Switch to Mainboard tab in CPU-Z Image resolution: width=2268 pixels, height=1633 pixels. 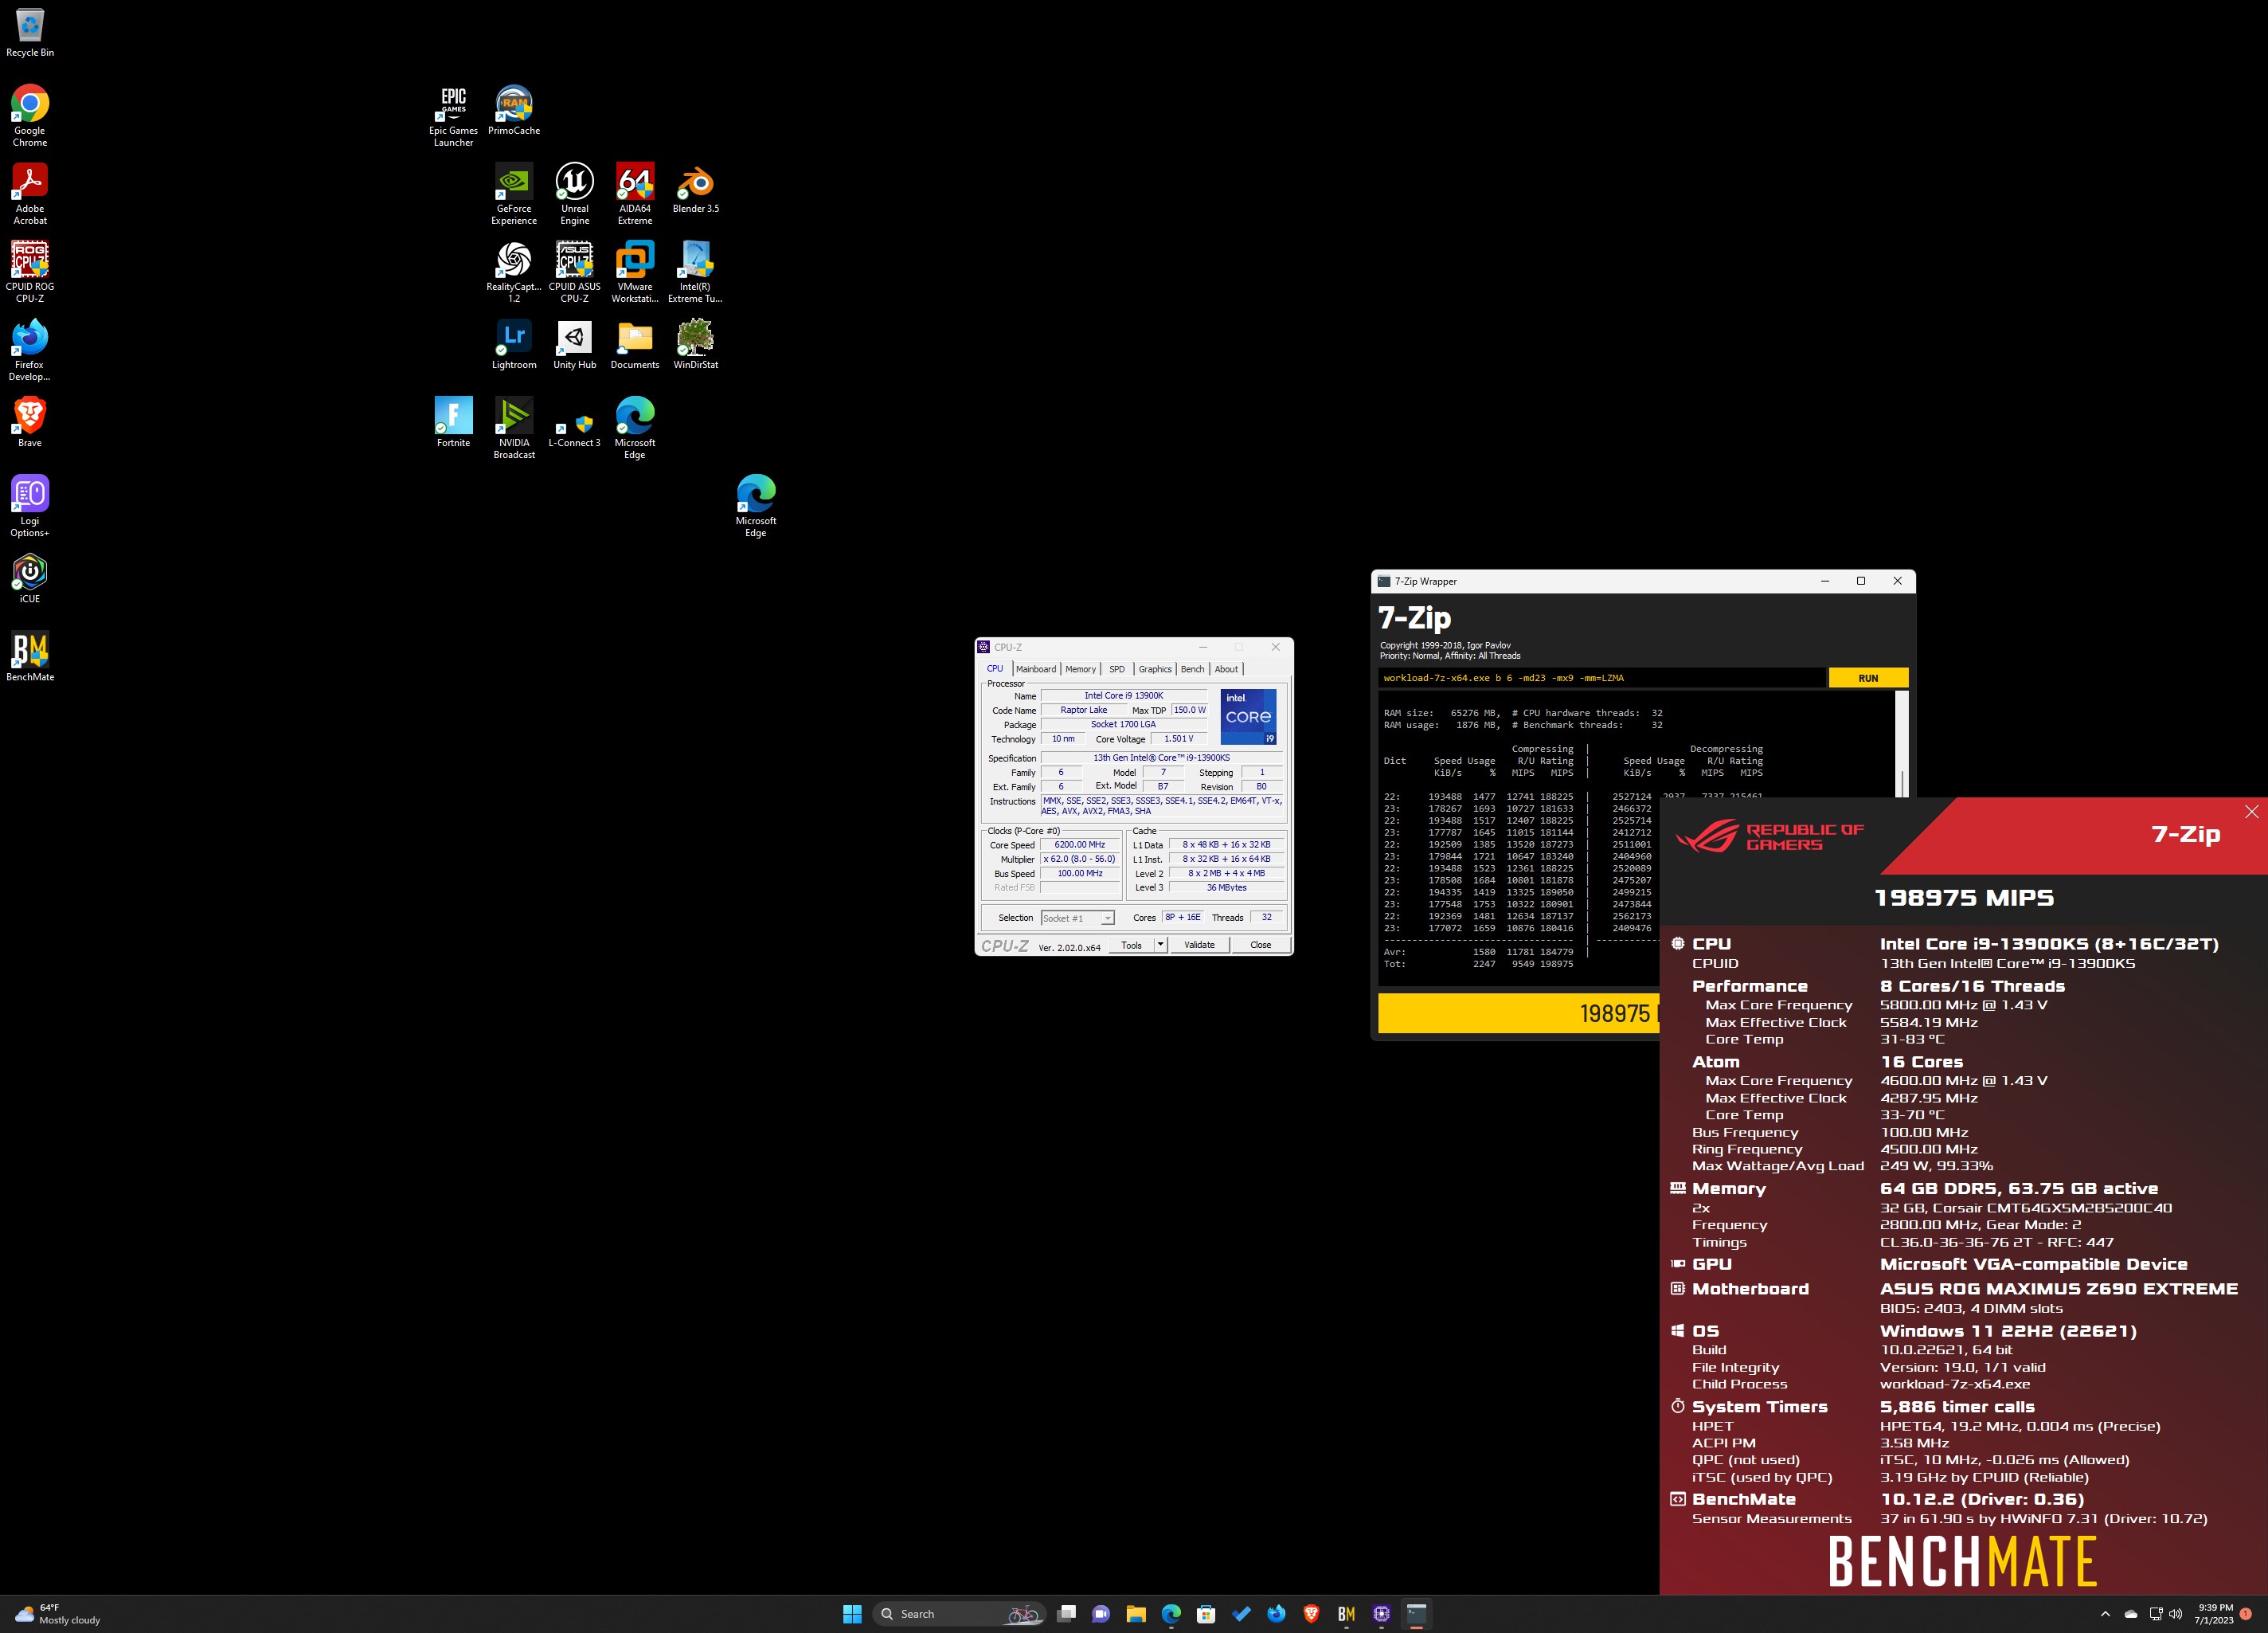point(1036,669)
